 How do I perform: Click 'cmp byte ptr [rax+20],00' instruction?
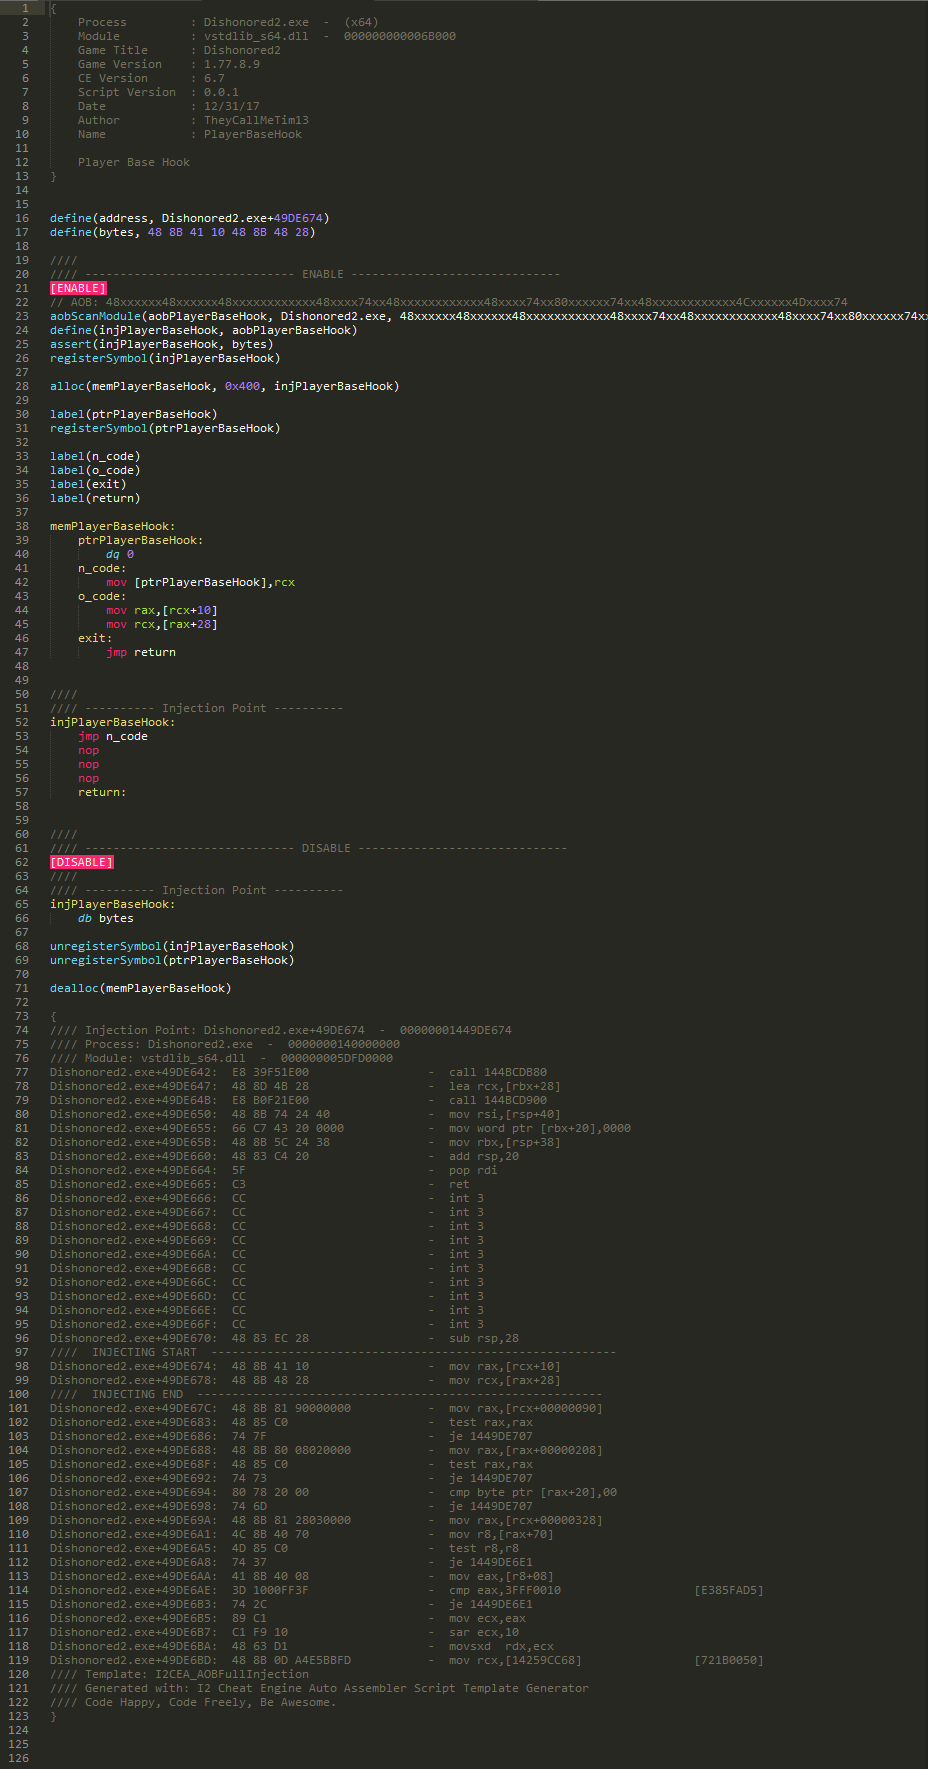[533, 1492]
